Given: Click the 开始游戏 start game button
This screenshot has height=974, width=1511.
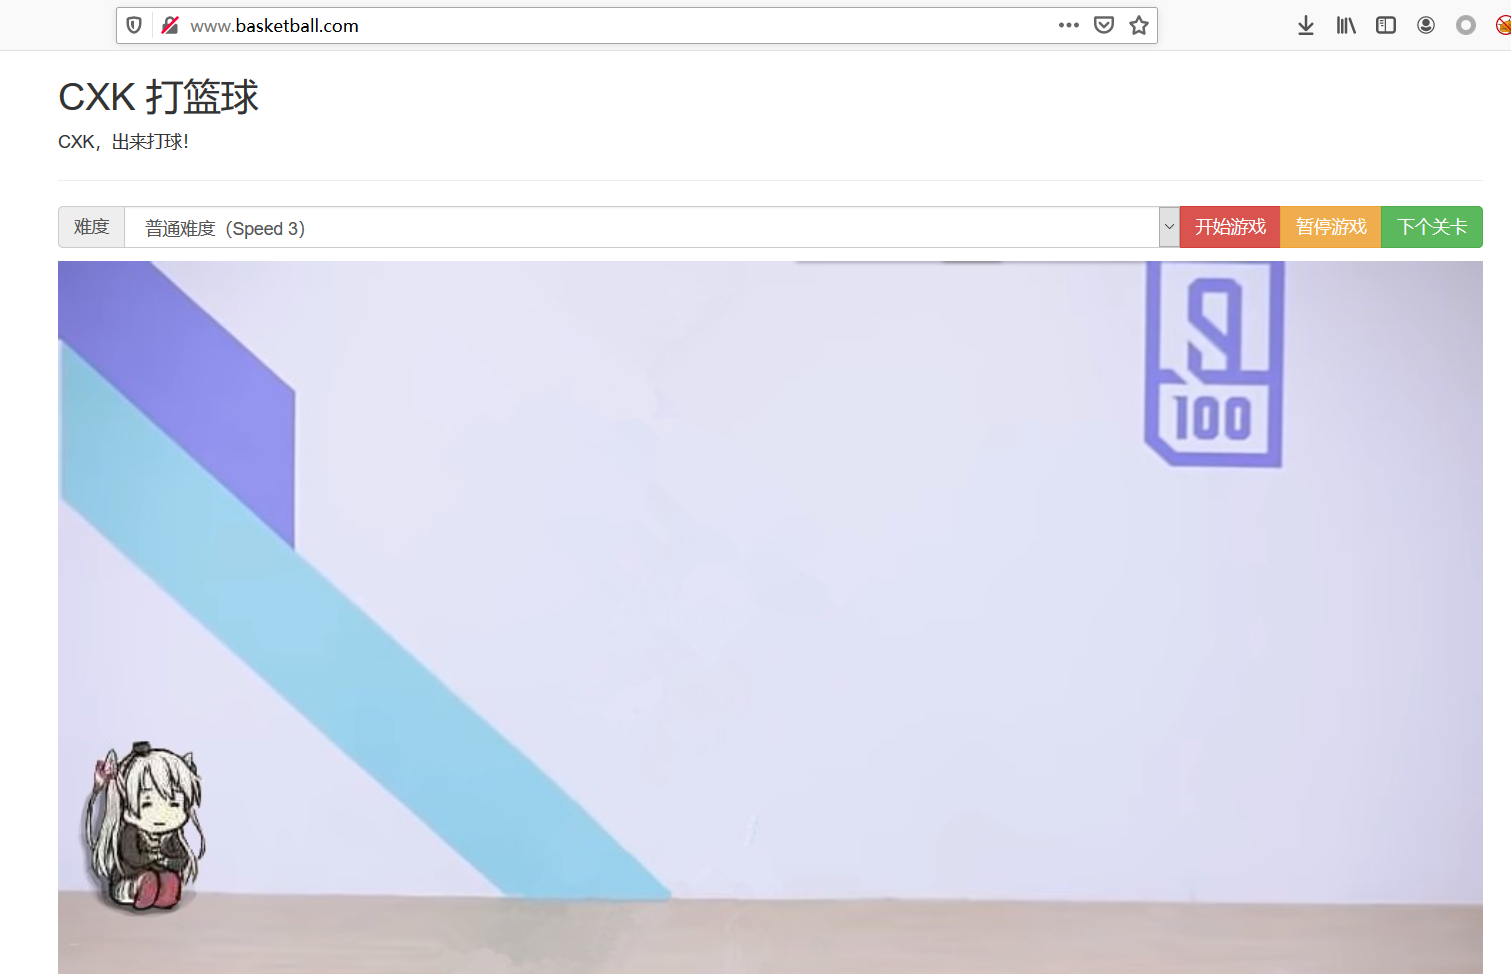Looking at the screenshot, I should coord(1230,227).
